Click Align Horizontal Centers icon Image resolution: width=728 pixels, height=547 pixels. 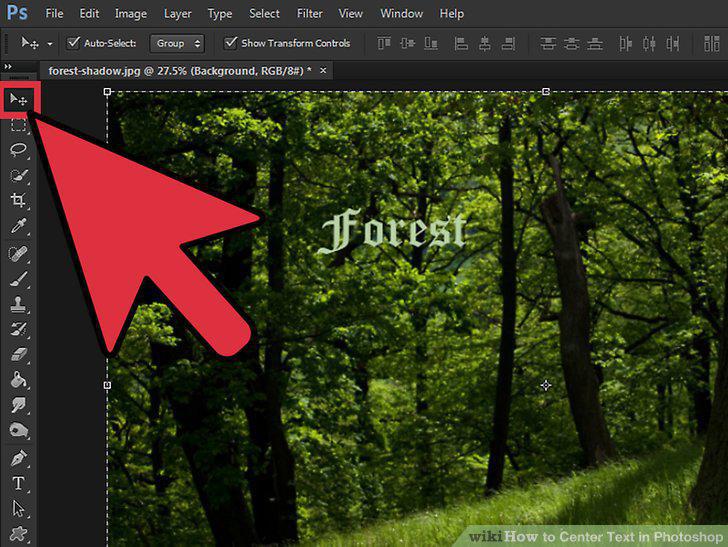pyautogui.click(x=485, y=43)
